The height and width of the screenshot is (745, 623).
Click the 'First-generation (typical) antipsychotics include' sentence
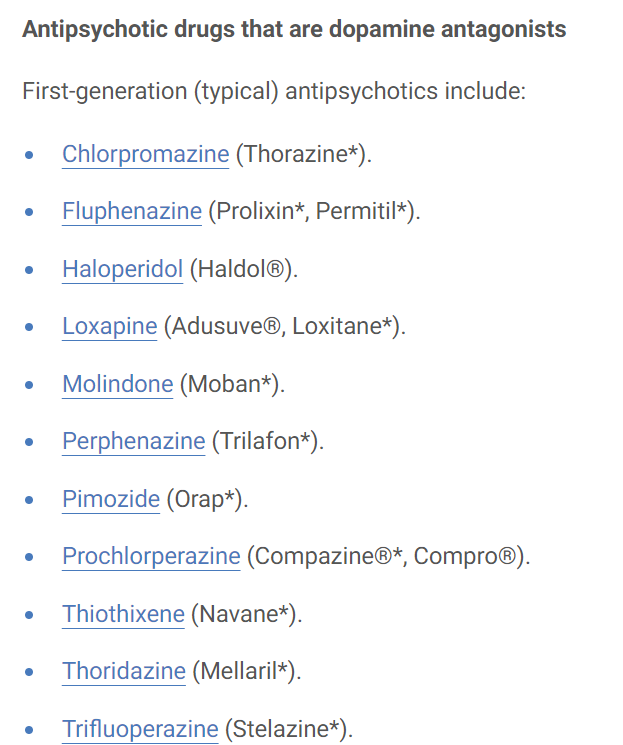coord(273,92)
